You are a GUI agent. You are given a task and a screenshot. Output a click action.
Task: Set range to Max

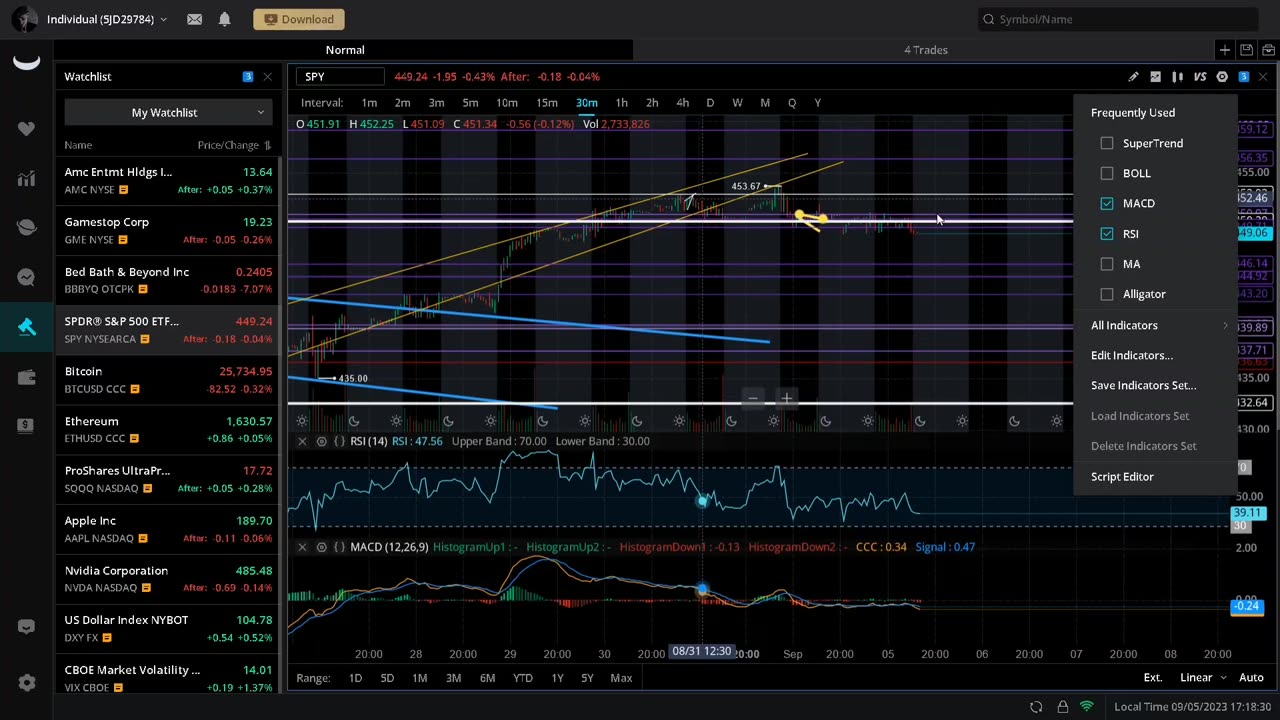621,678
